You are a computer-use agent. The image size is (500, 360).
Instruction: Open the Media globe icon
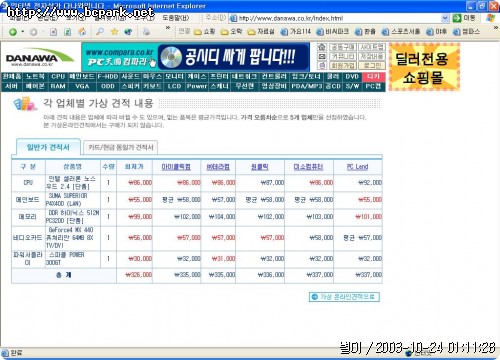pyautogui.click(x=128, y=32)
